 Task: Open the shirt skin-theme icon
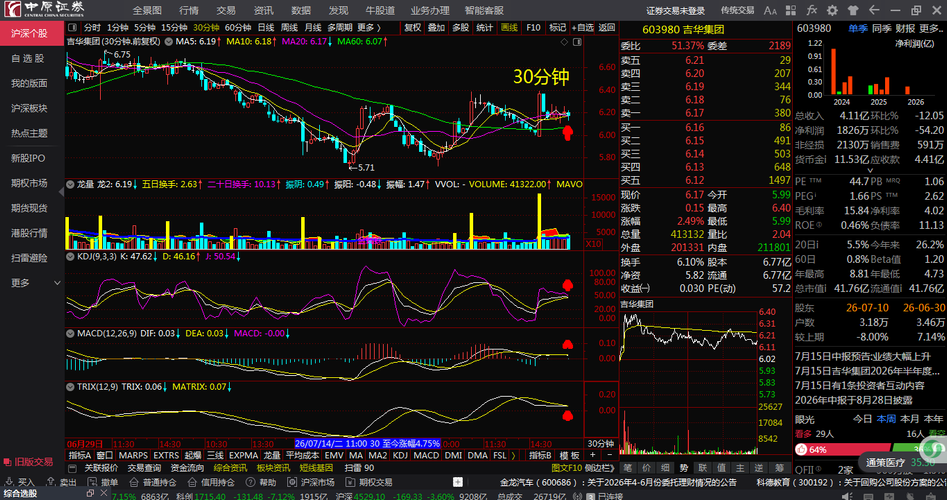click(853, 10)
